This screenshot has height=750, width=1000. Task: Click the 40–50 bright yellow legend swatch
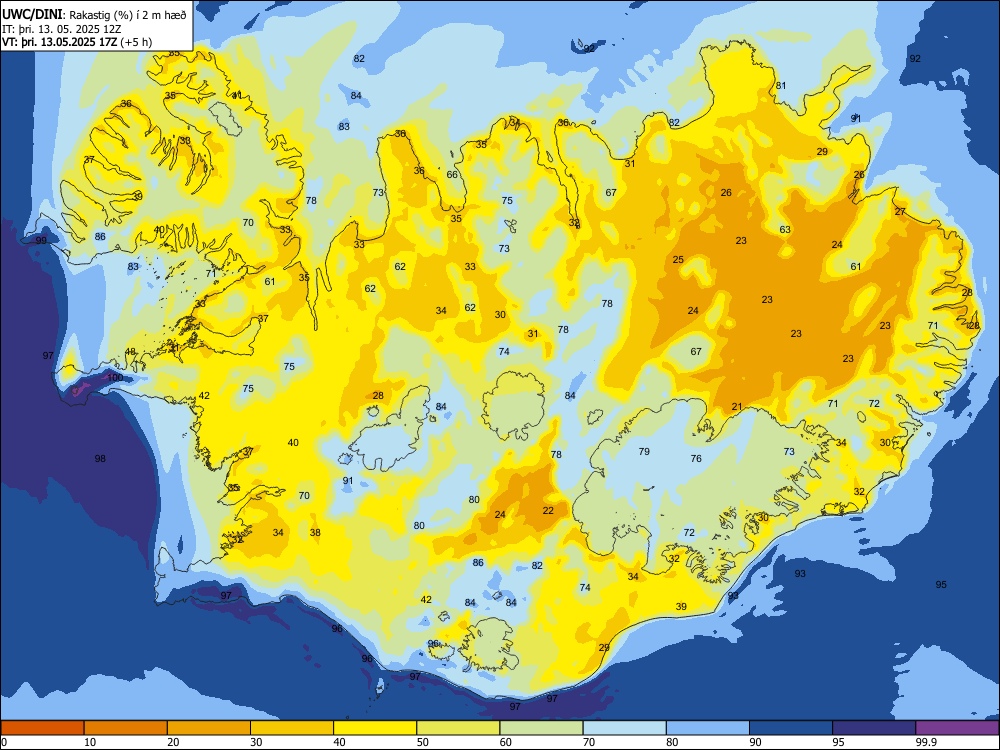[x=375, y=728]
